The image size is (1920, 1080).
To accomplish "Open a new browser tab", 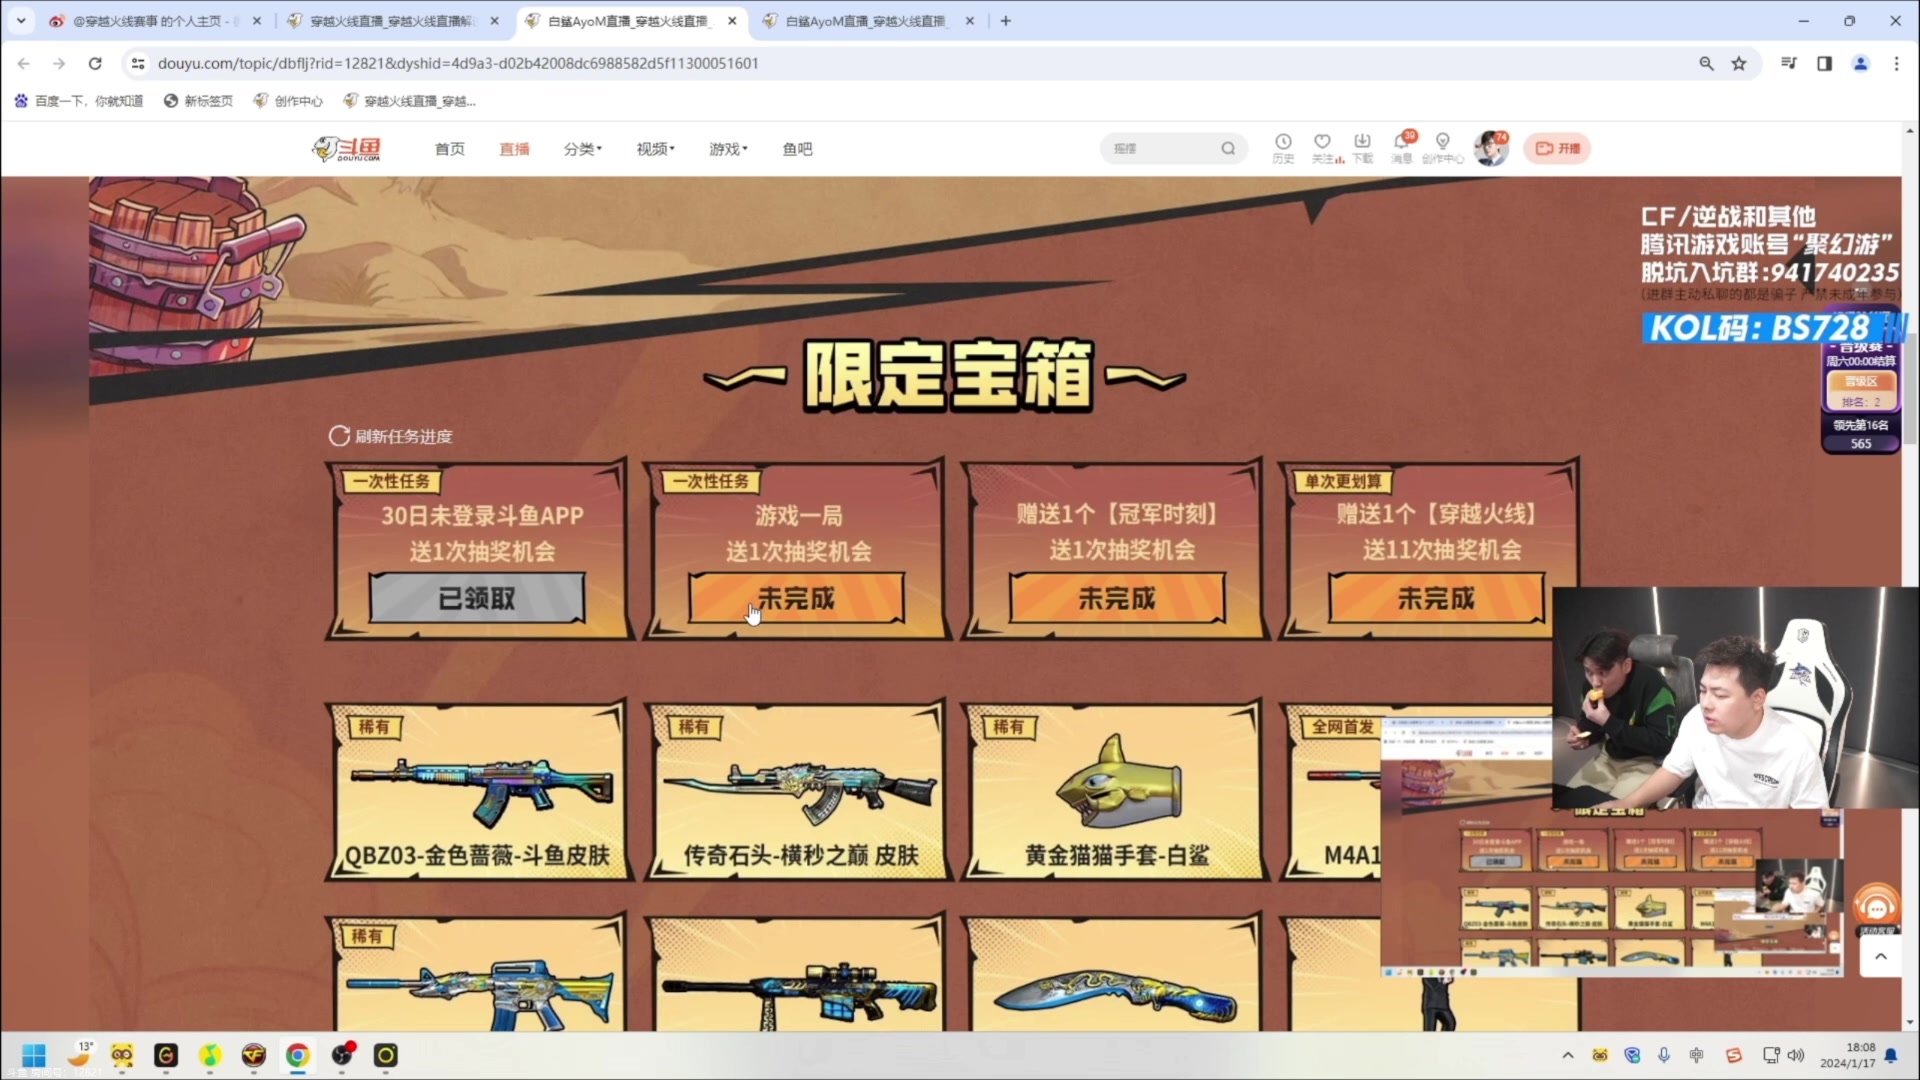I will [x=1005, y=21].
